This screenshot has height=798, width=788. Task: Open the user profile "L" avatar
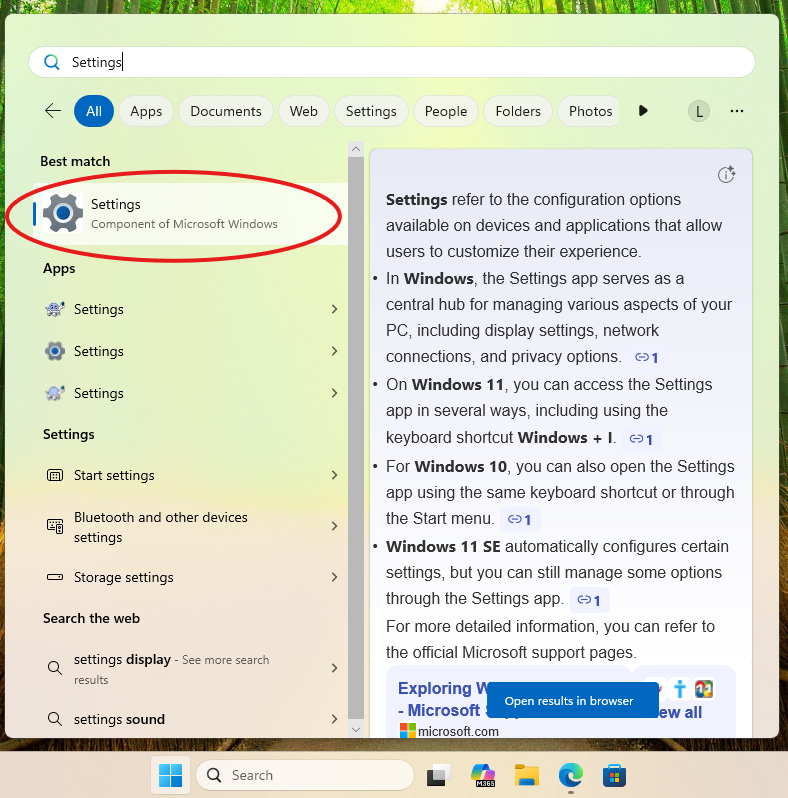(699, 111)
